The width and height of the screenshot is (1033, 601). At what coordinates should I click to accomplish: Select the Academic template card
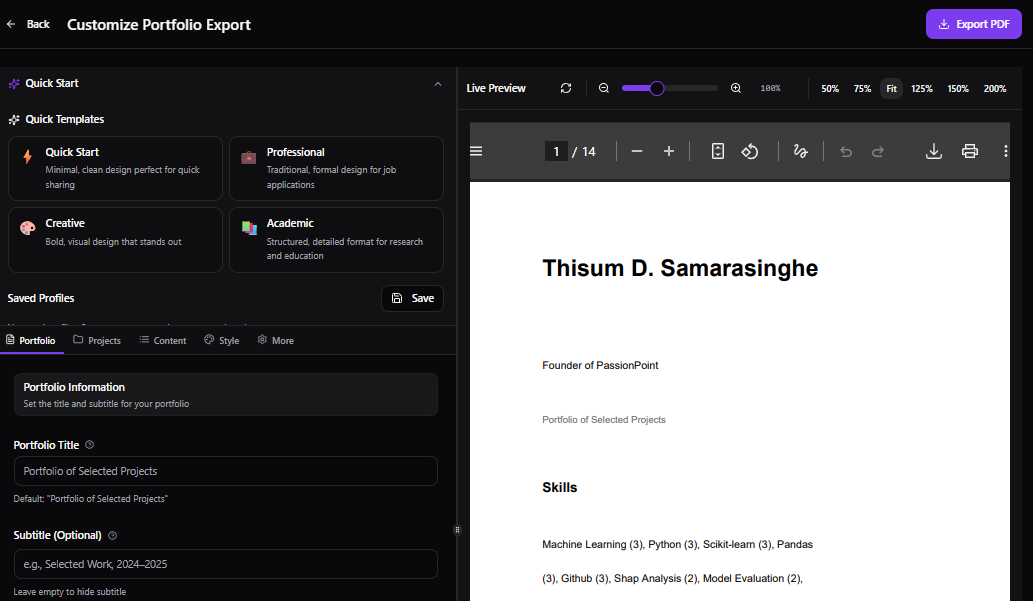[x=336, y=240]
